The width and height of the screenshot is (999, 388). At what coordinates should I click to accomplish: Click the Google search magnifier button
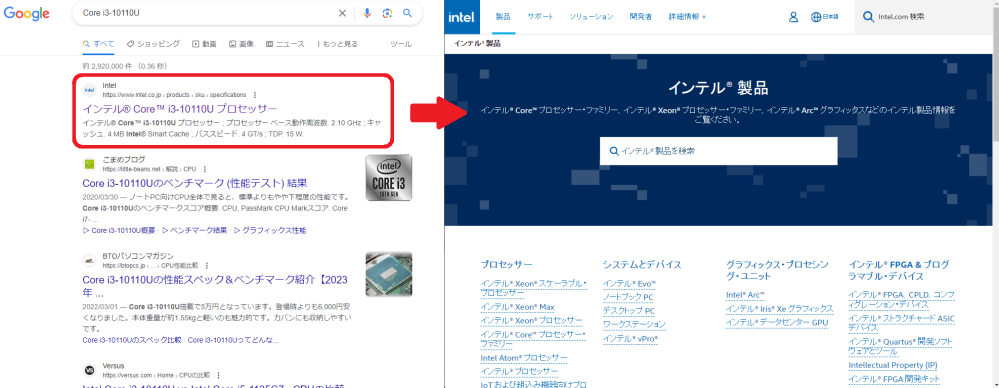pyautogui.click(x=408, y=13)
